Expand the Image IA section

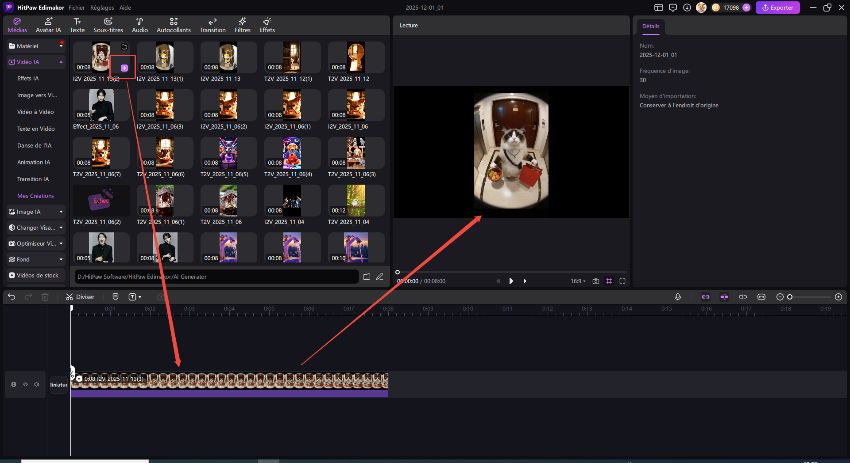point(62,212)
